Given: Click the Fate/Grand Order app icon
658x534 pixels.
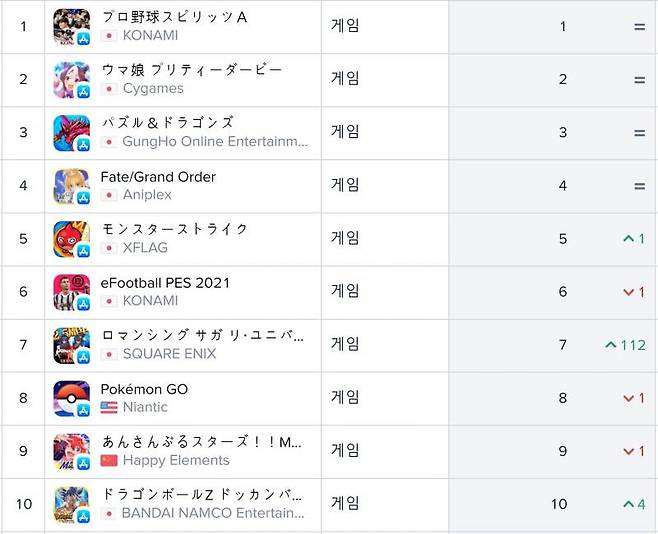Looking at the screenshot, I should click(71, 186).
